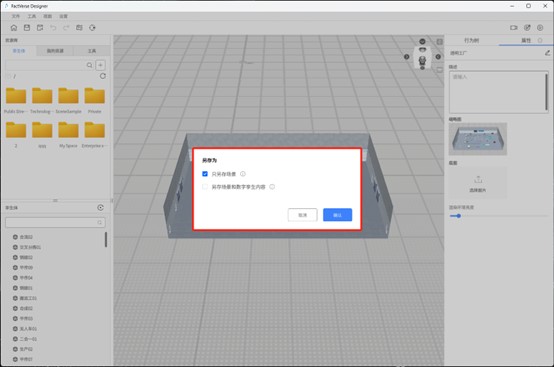Click the redo arrow in the toolbar
554x367 pixels.
(x=66, y=28)
